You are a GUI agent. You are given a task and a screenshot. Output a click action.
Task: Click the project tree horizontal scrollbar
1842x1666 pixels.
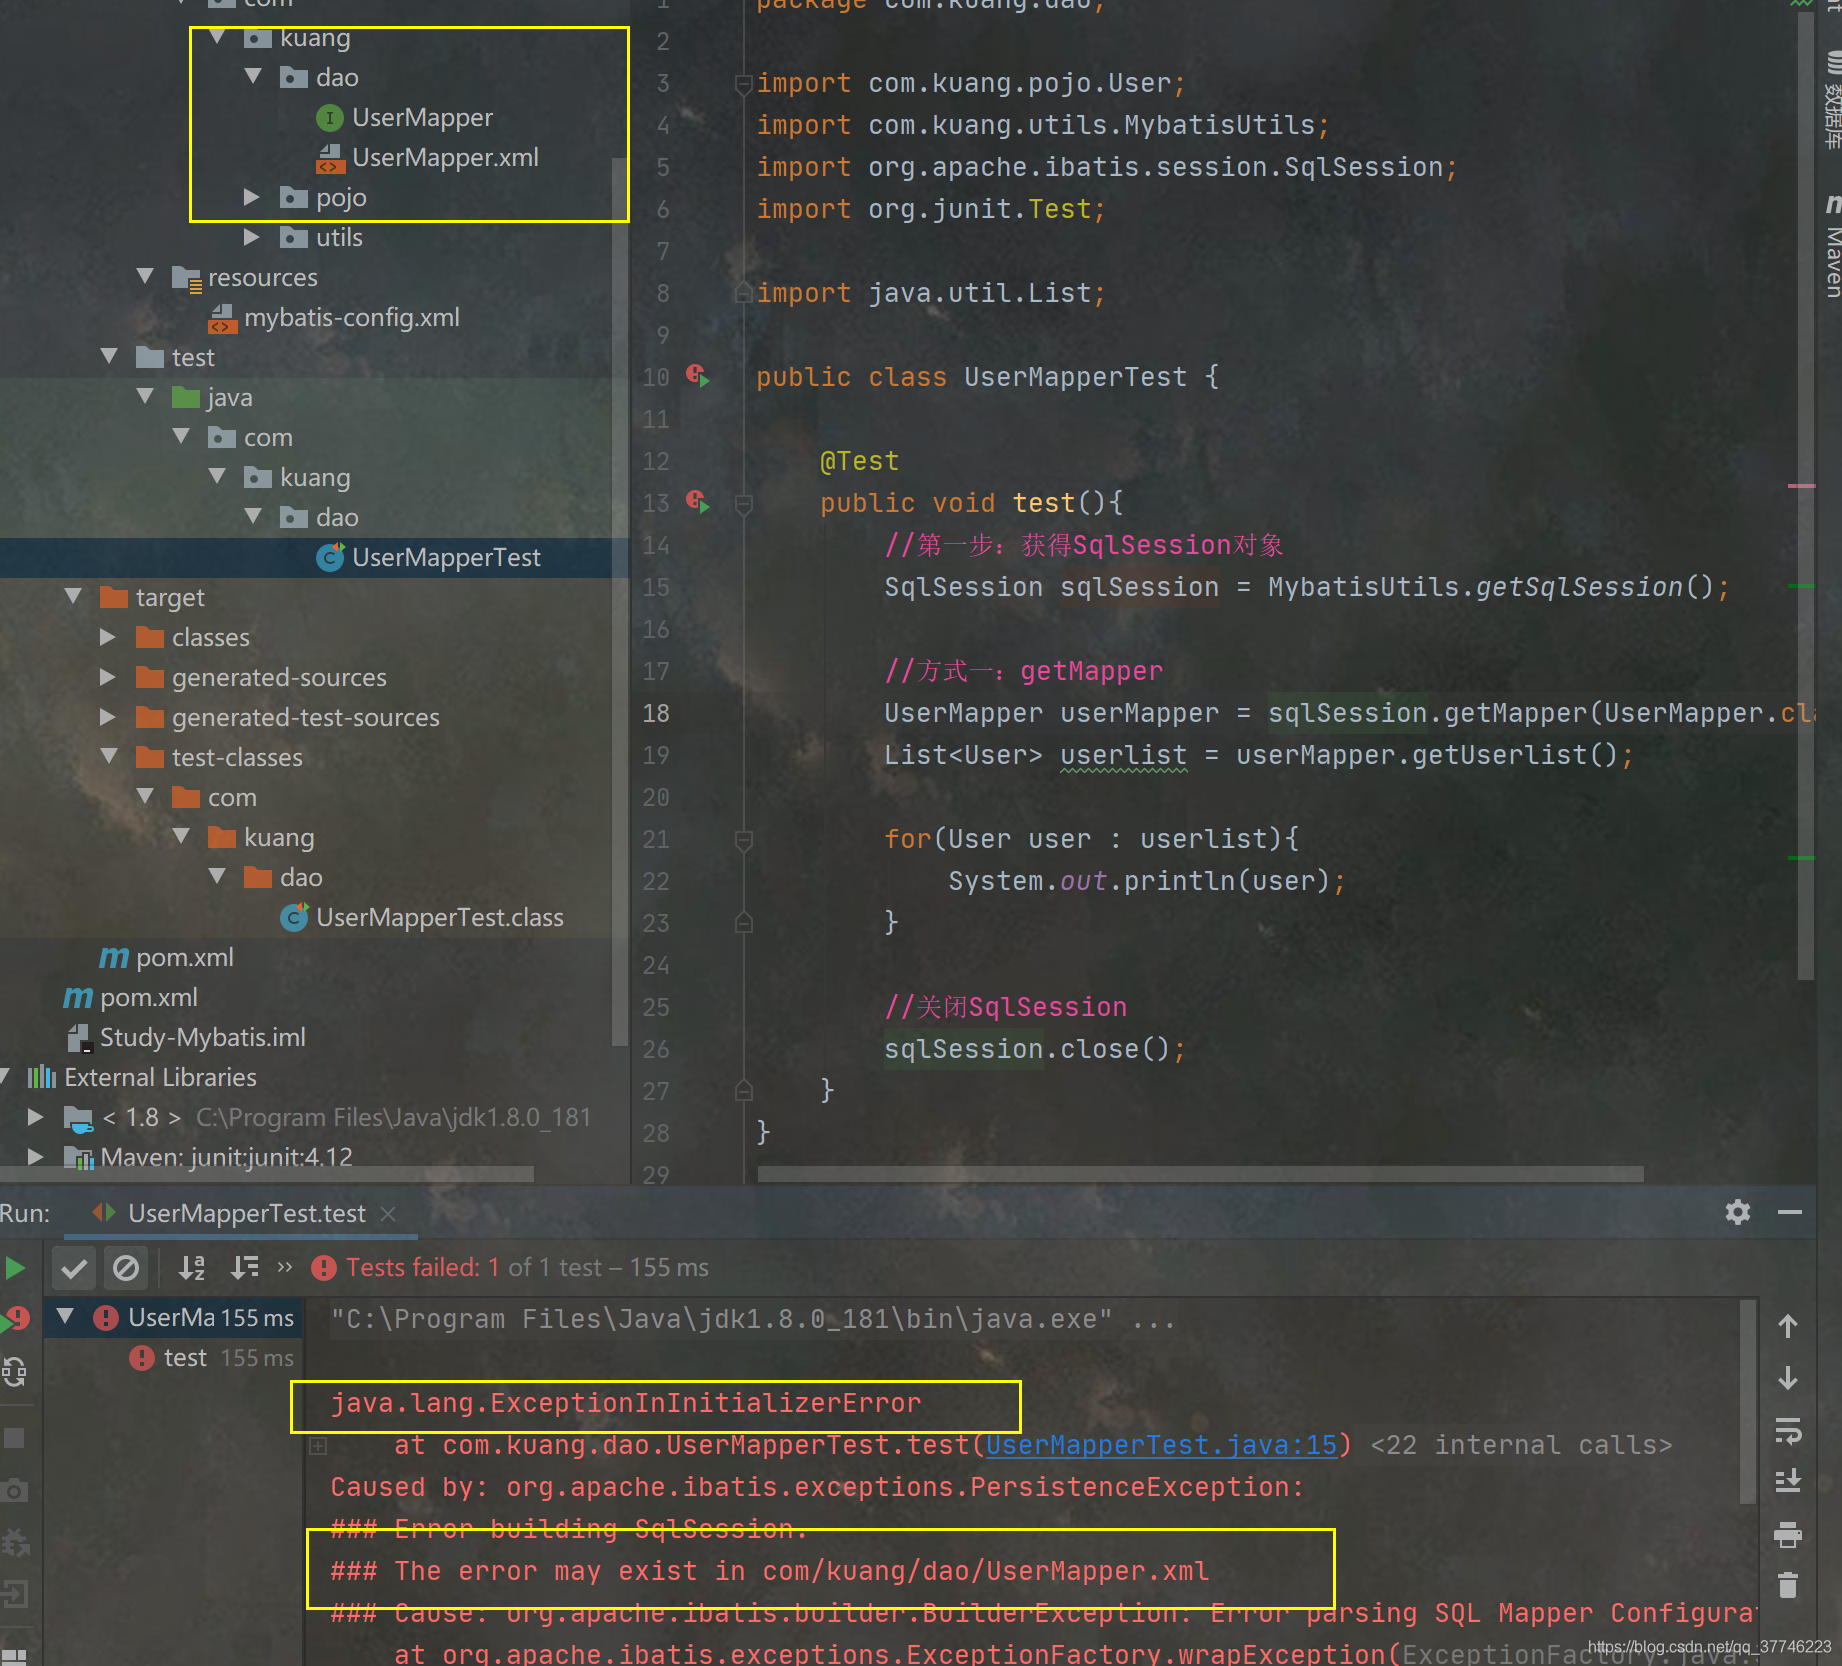coord(266,1173)
